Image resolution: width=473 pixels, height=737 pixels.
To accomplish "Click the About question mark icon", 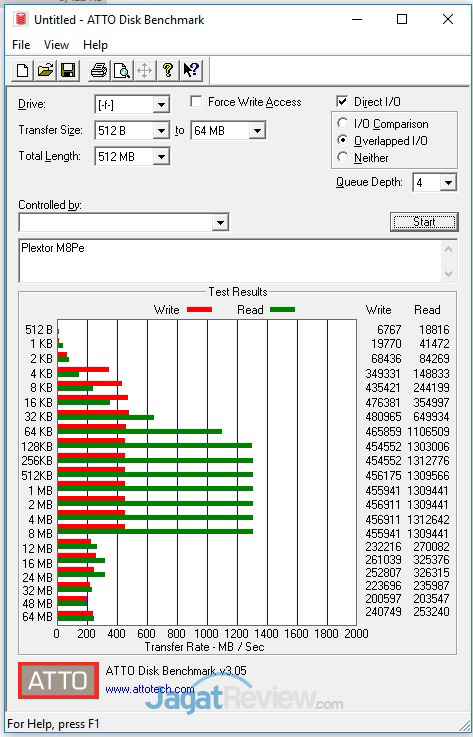I will coord(168,71).
